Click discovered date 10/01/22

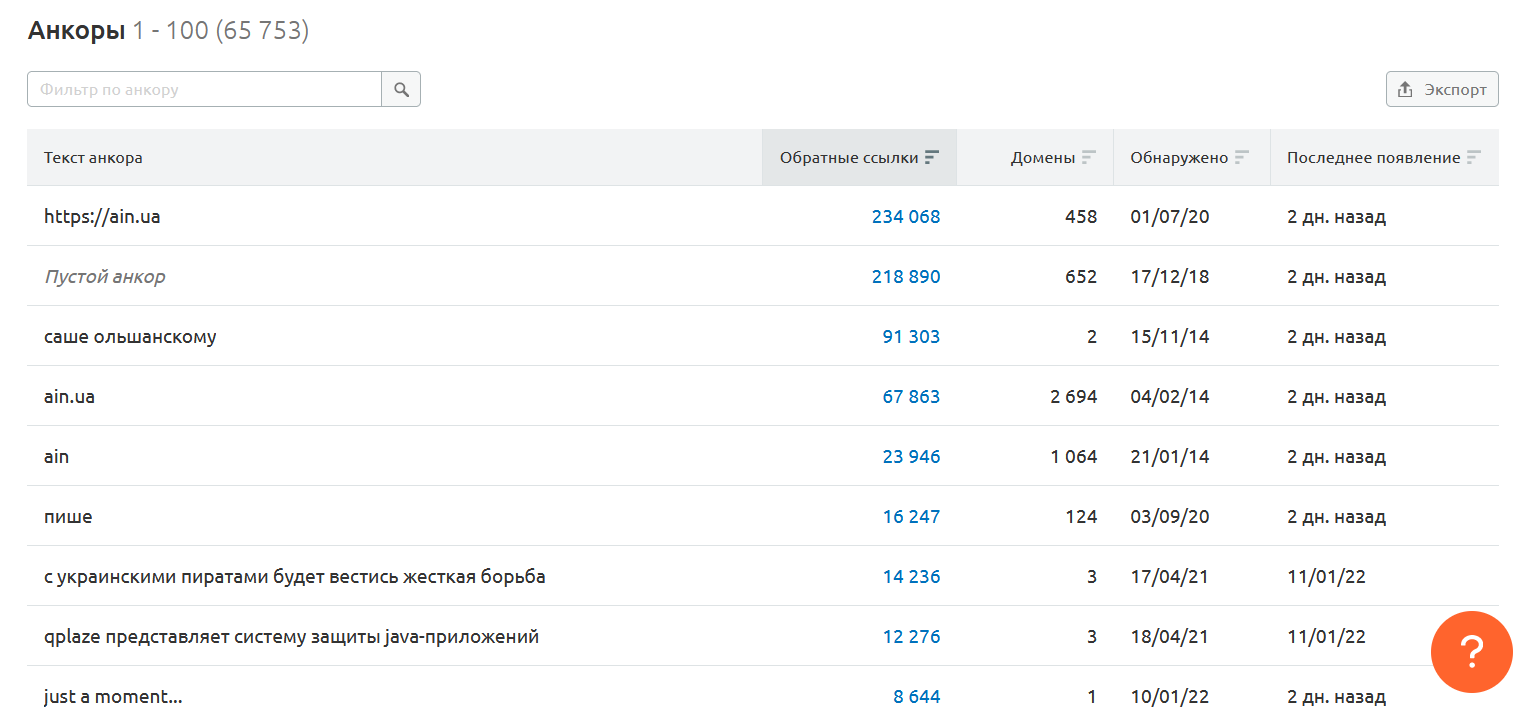[1170, 696]
